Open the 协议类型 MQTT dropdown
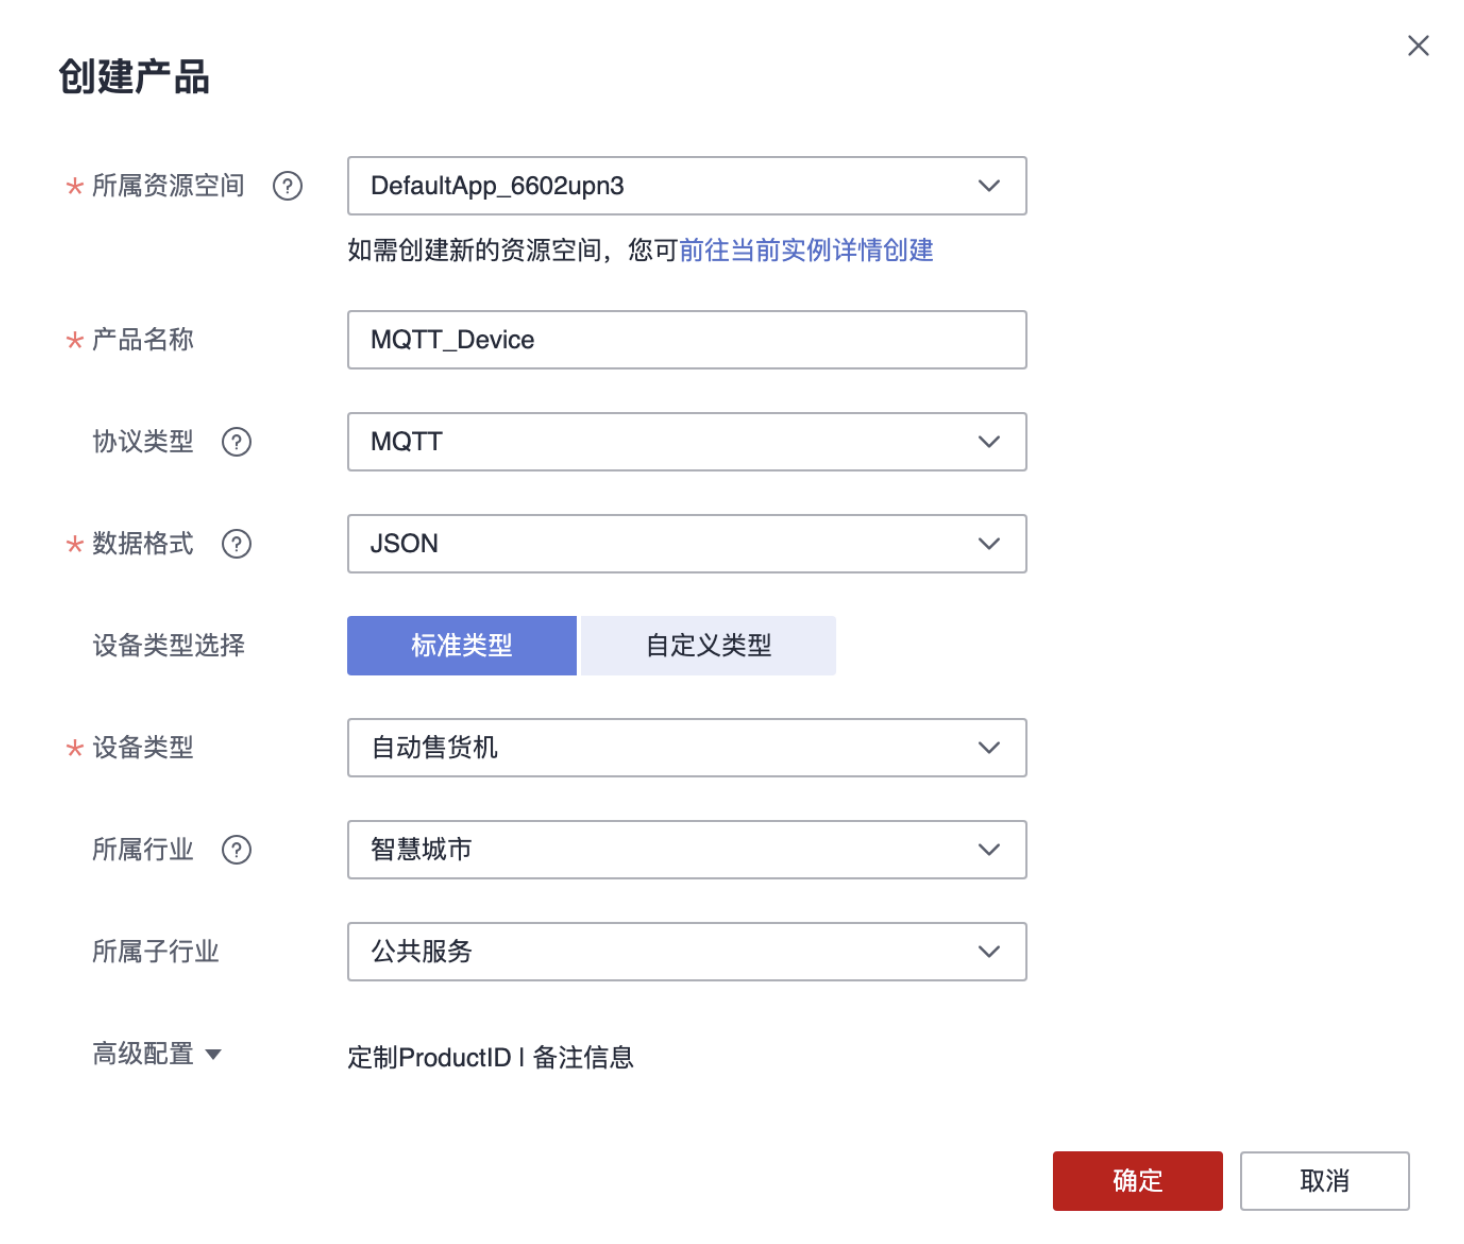The height and width of the screenshot is (1244, 1464). click(x=687, y=442)
